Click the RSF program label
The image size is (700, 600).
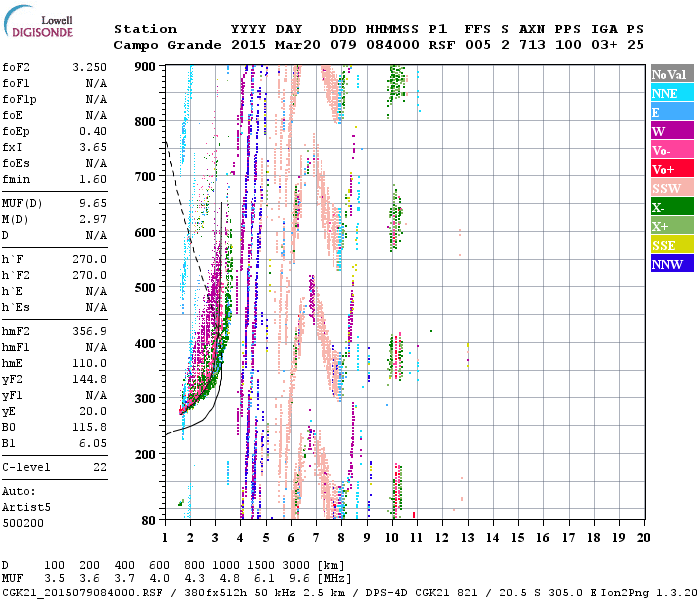442,45
